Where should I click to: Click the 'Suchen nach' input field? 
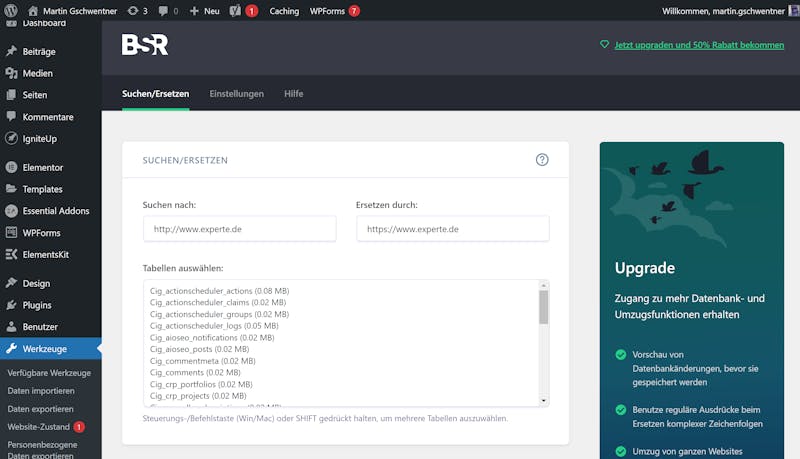coord(239,229)
